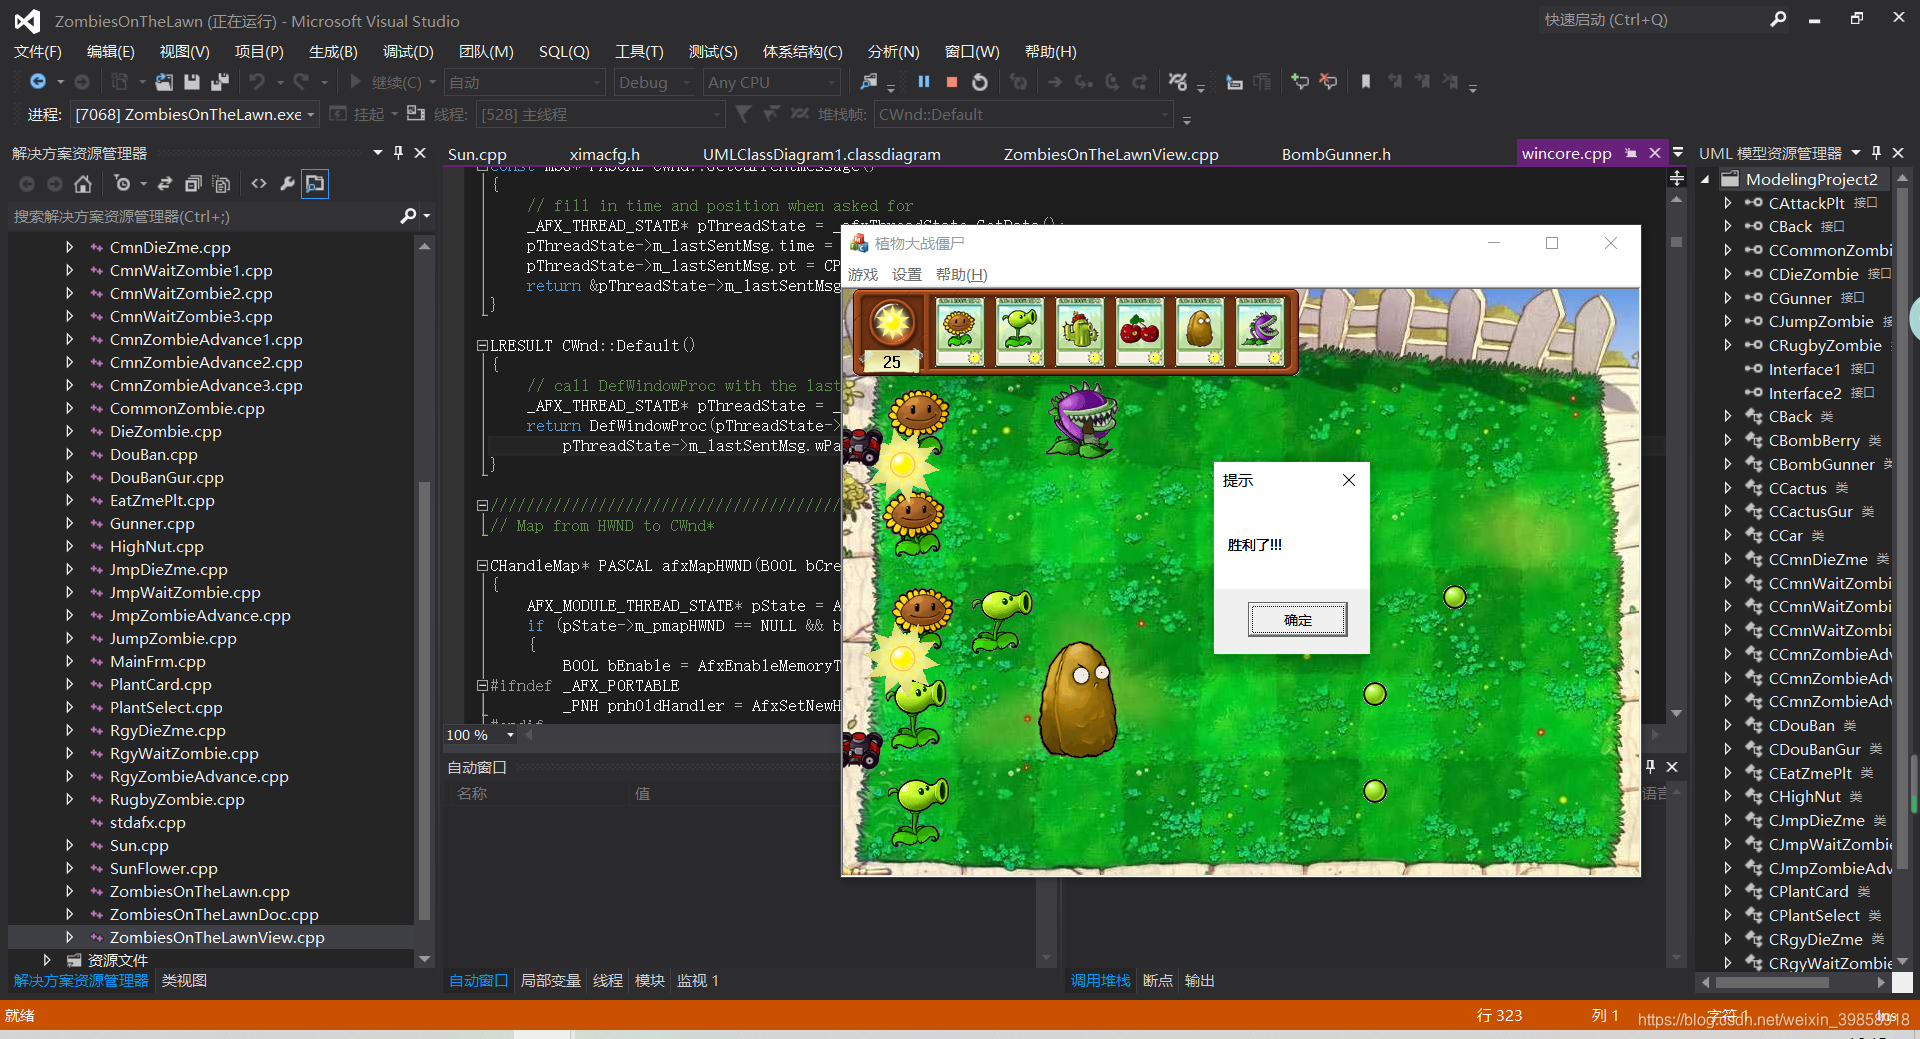The image size is (1920, 1039).
Task: Switch to the ZombiesOnTheLawnView.cpp editor tab
Action: [x=1111, y=154]
